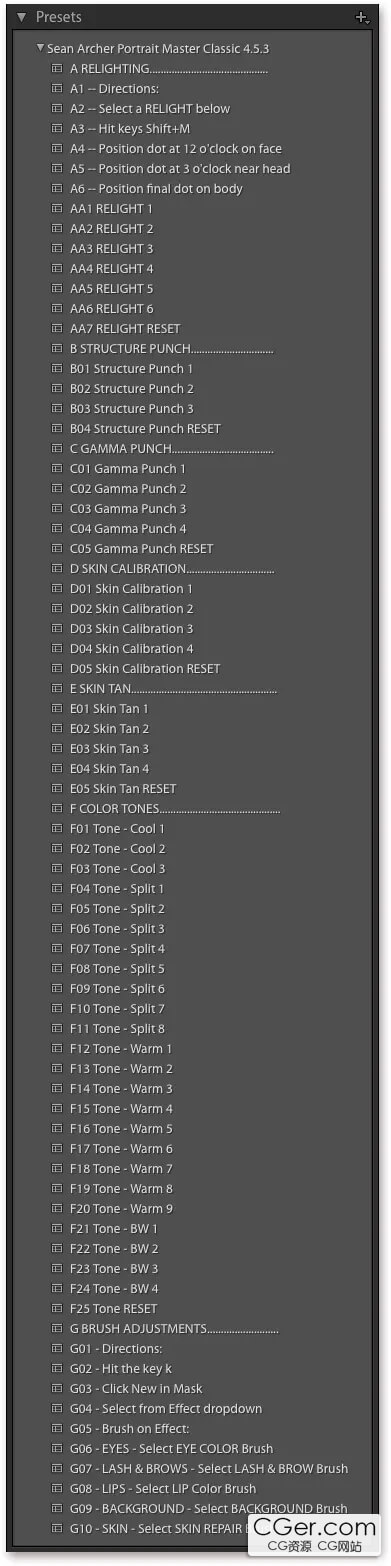This screenshot has width=391, height=1566.
Task: Choose F07 Tone - Split 4 preset
Action: (117, 948)
